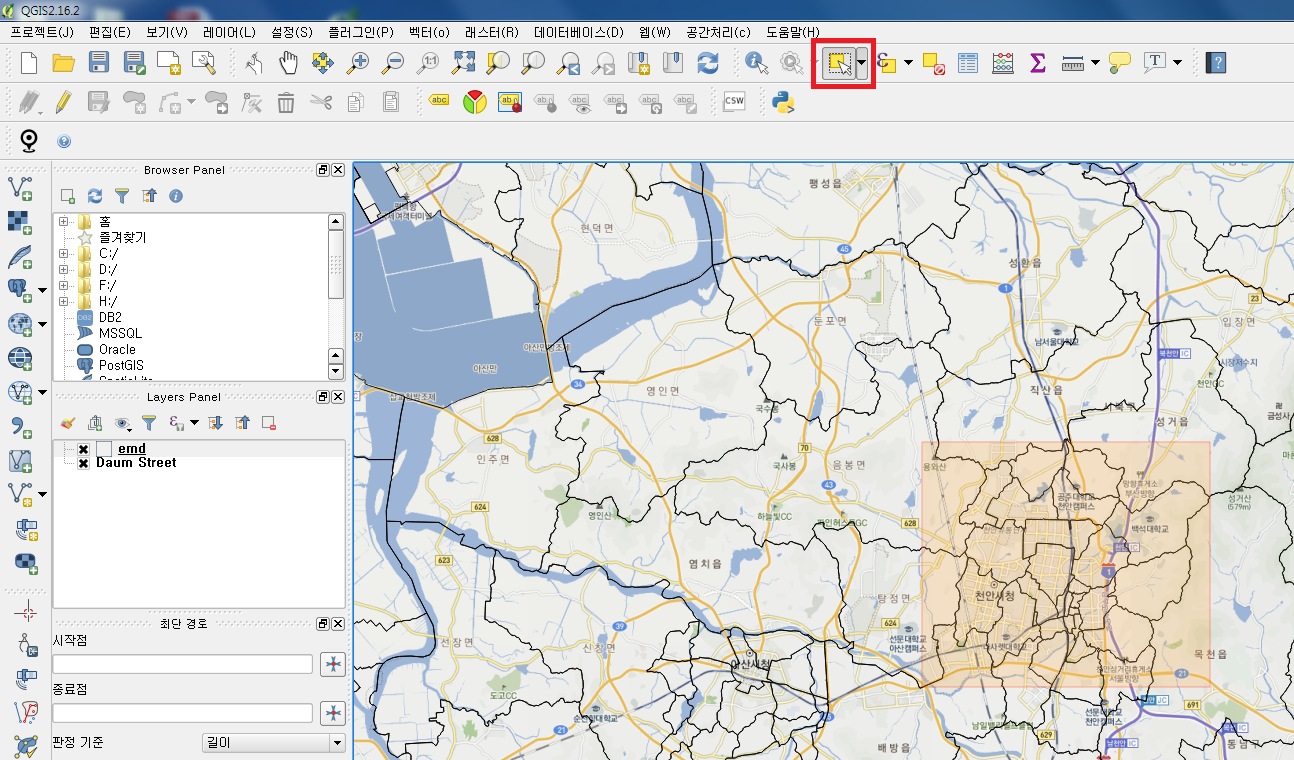Activate the Identify Features tool
The image size is (1294, 760).
coord(758,63)
